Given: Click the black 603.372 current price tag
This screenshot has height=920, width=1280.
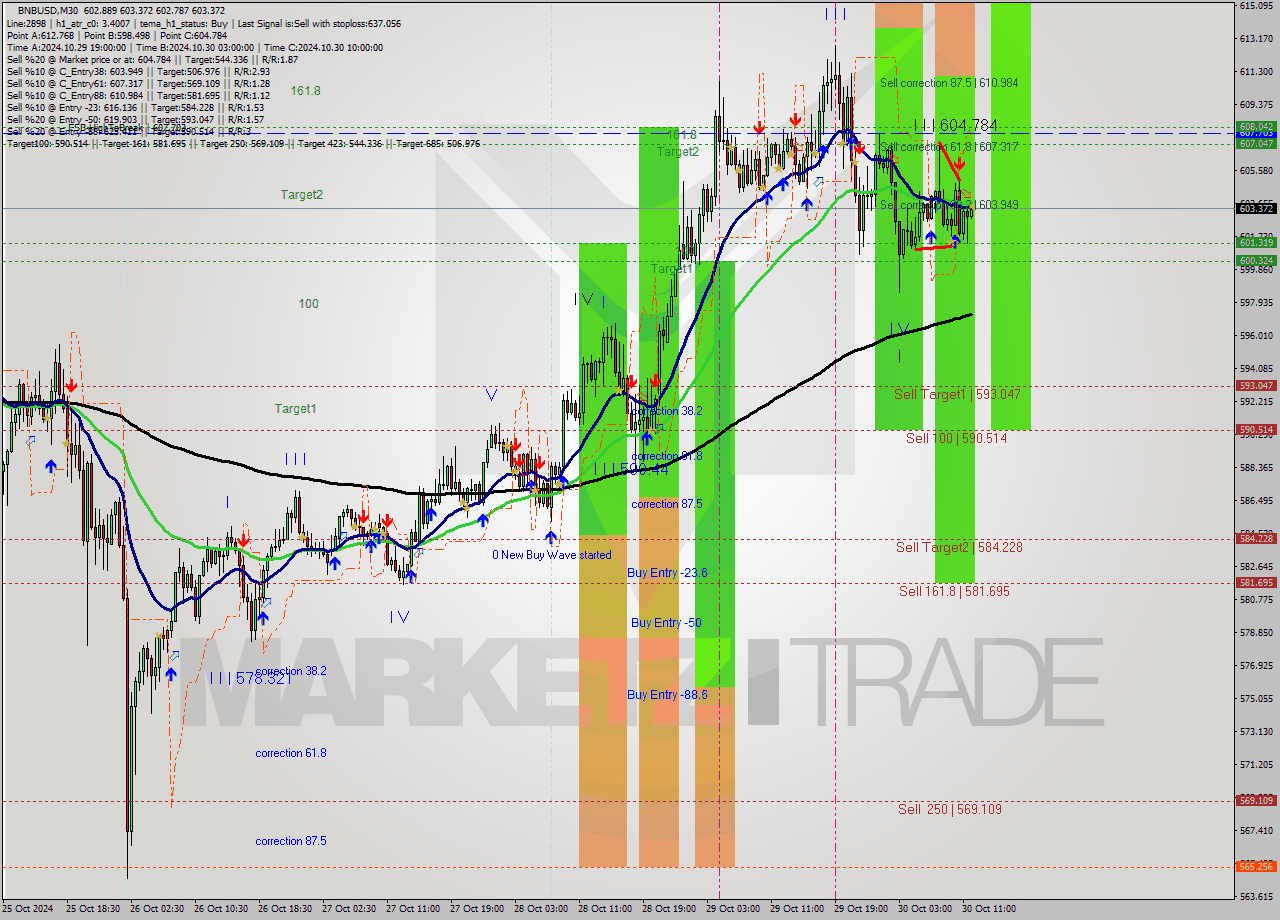Looking at the screenshot, I should pyautogui.click(x=1256, y=208).
